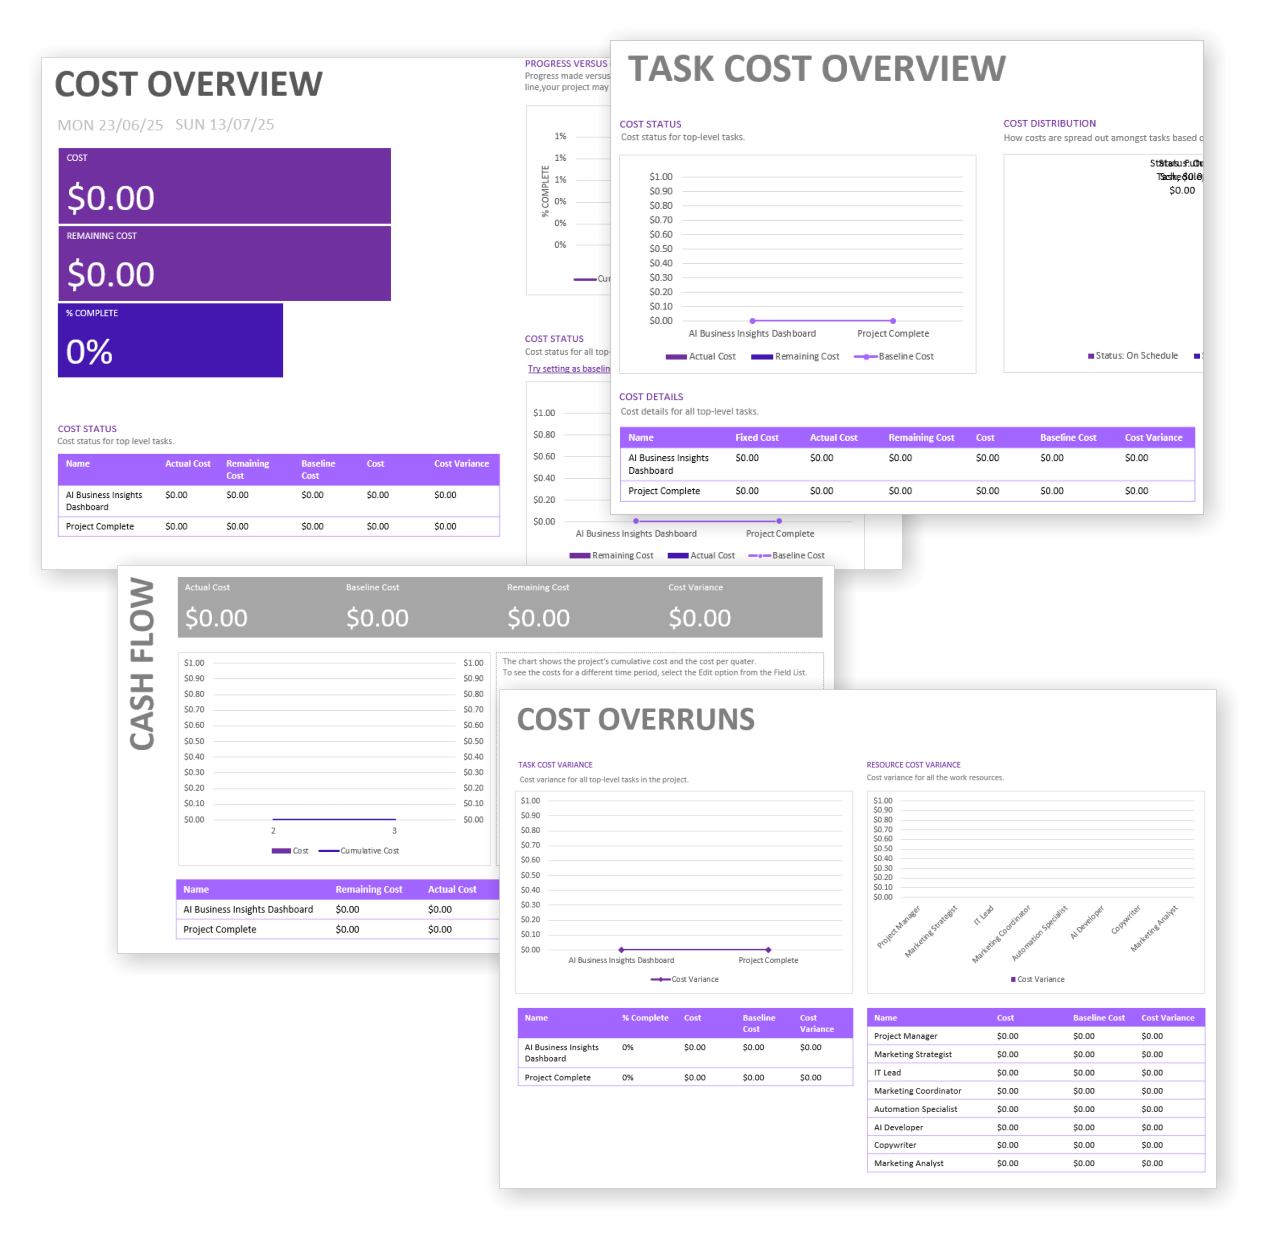Select the purple COST tile in Cost Overview
The width and height of the screenshot is (1263, 1250).
click(x=224, y=186)
